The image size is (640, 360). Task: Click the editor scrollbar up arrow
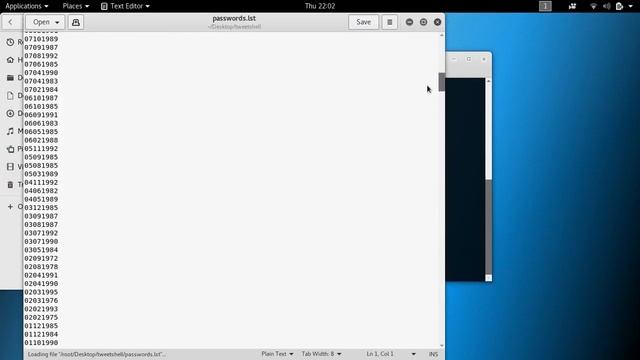click(442, 36)
